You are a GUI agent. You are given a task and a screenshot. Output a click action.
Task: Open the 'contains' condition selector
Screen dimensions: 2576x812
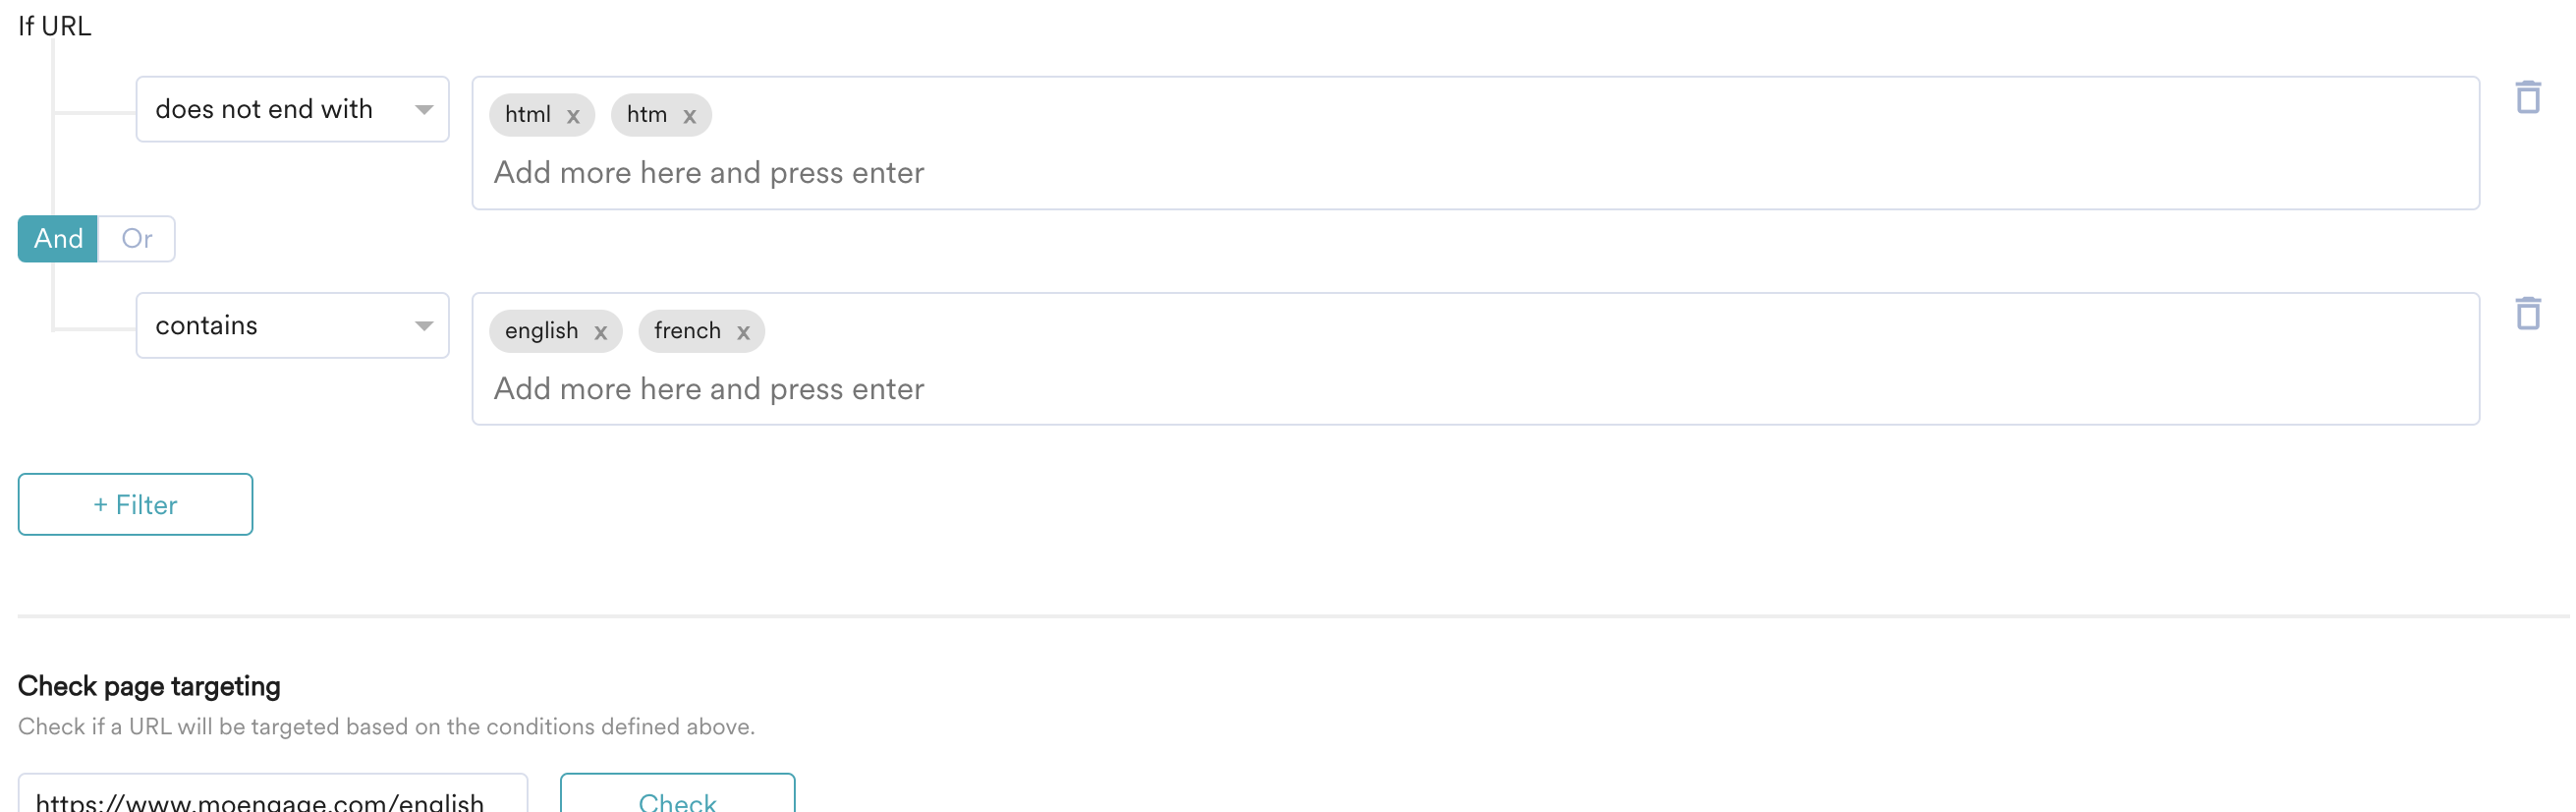pyautogui.click(x=292, y=325)
